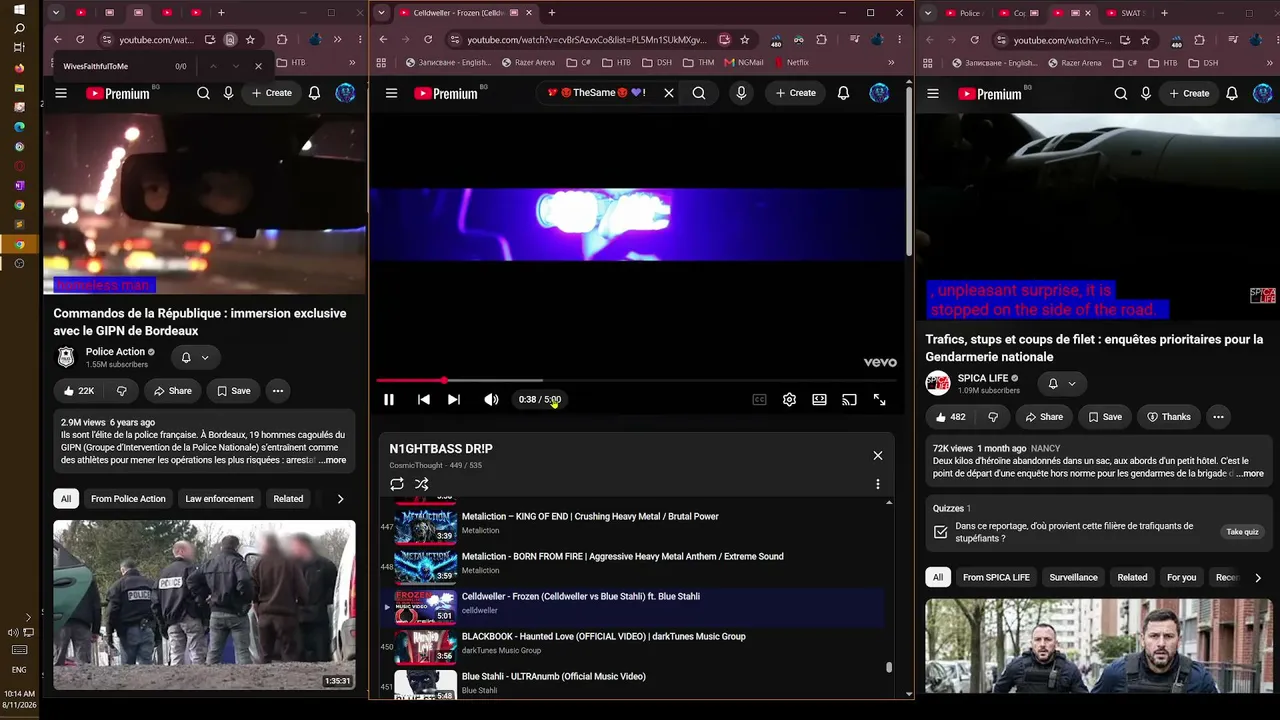The width and height of the screenshot is (1280, 720).
Task: Open SPICA LIFE notification settings dropdown
Action: tap(1062, 383)
